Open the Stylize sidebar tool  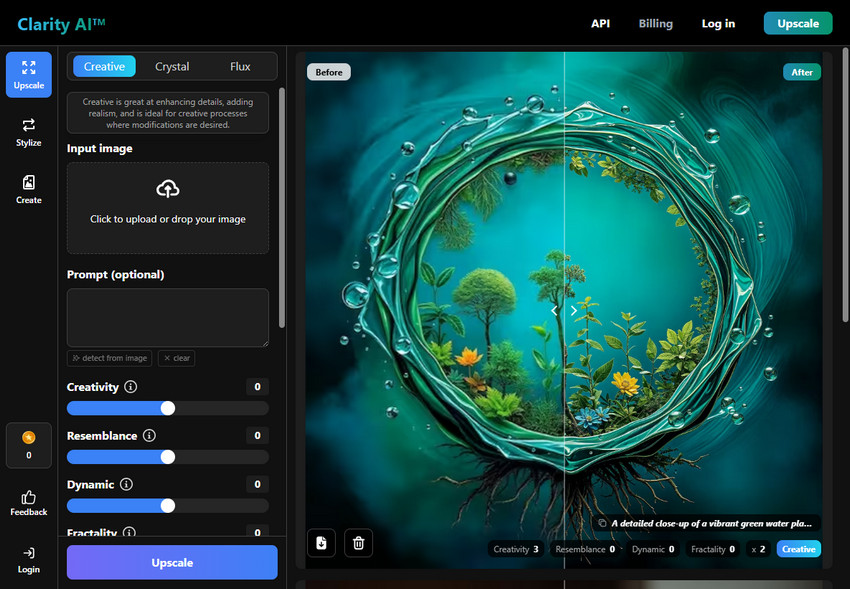point(29,132)
